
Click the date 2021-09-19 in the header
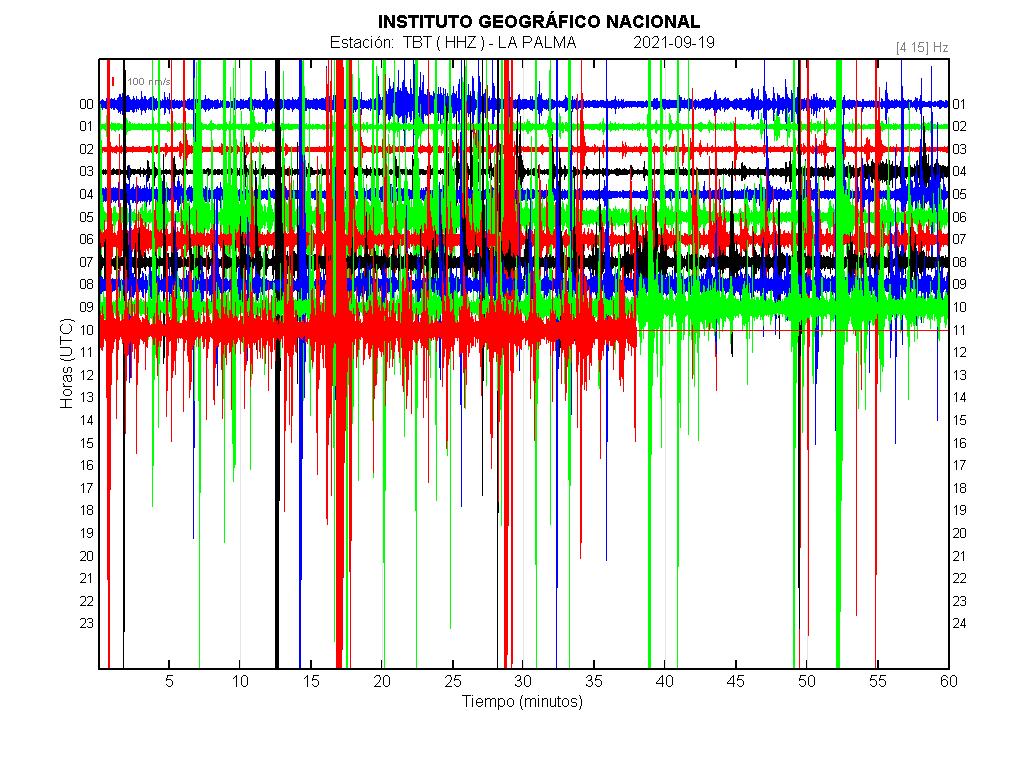(x=674, y=43)
